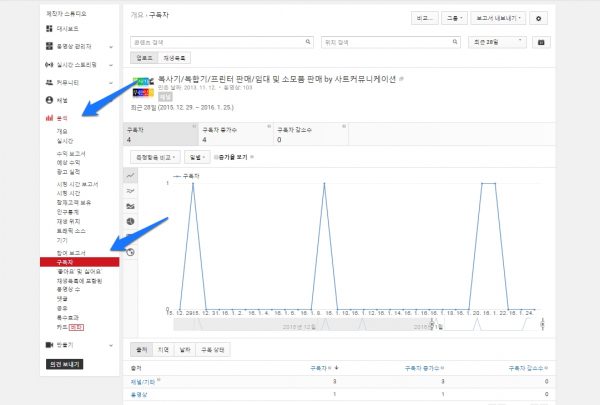Open the 일별 interval dropdown
The image size is (600, 405).
pyautogui.click(x=197, y=157)
